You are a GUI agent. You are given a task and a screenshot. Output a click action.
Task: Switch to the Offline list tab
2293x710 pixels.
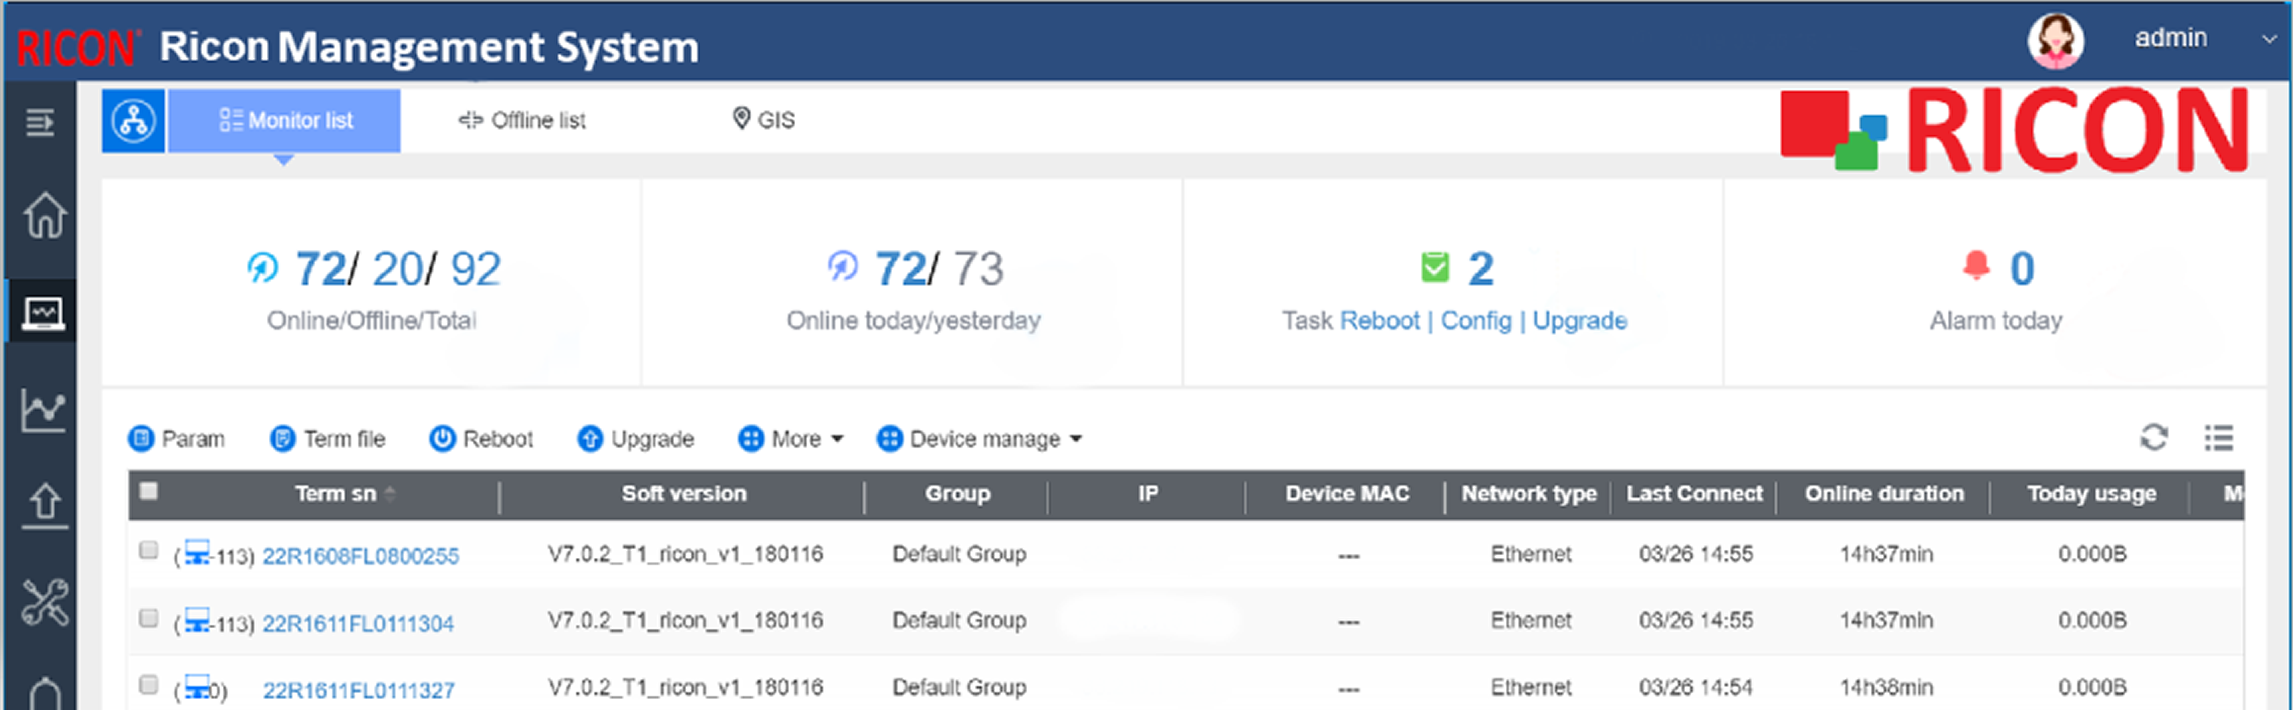pyautogui.click(x=522, y=121)
